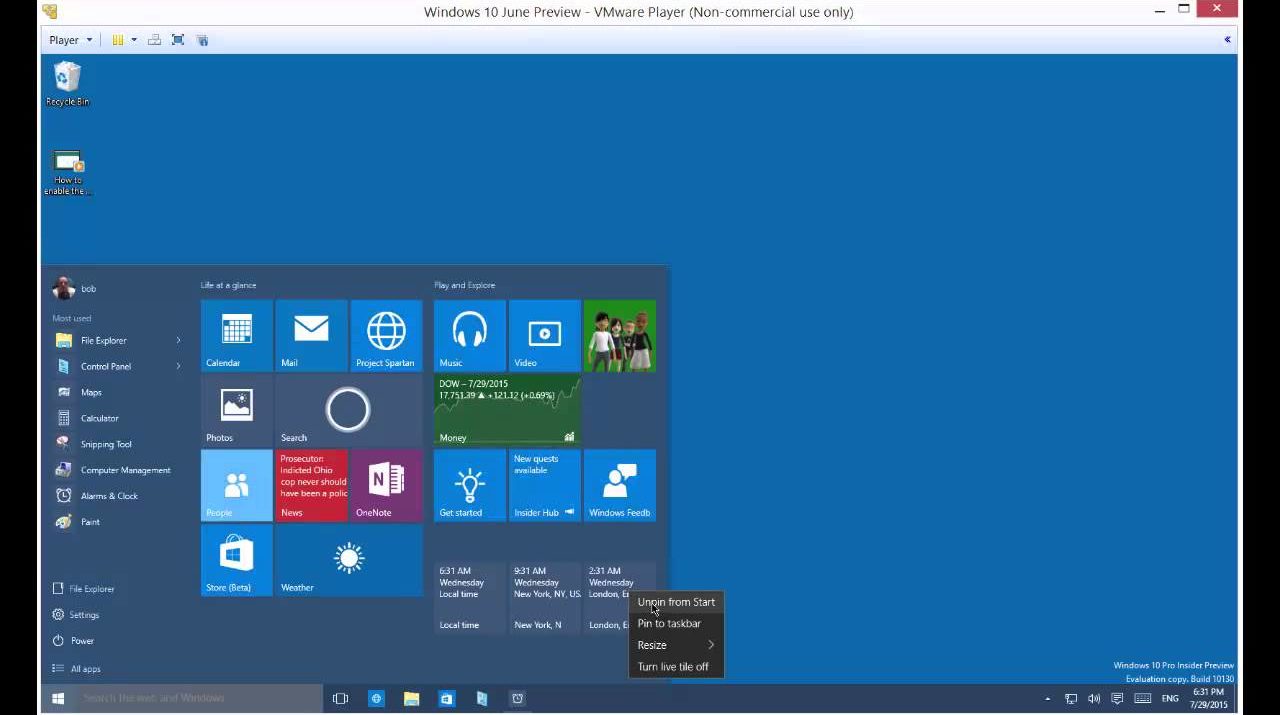
Task: Open Settings from the Start menu
Action: click(84, 615)
